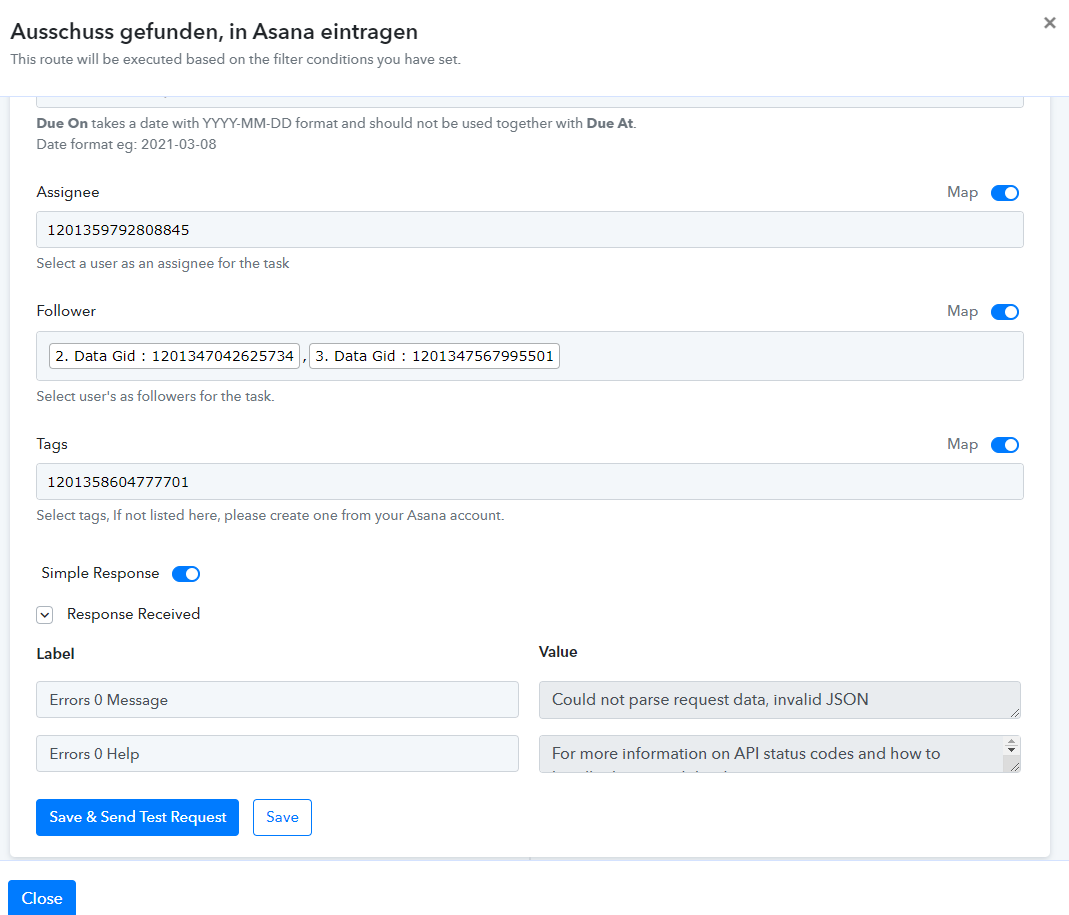Click the outlined Save button
Screen dimensions: 1069x915
[x=282, y=817]
